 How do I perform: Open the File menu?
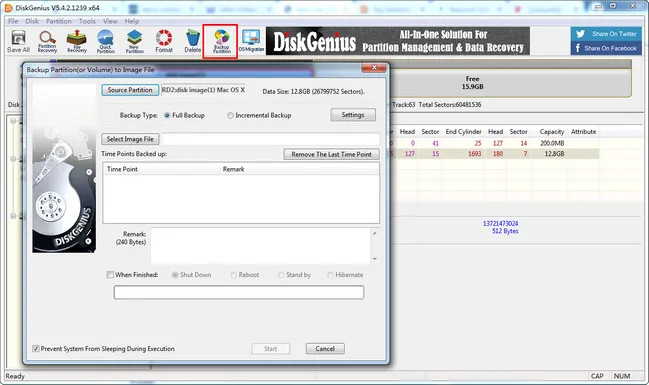[13, 21]
